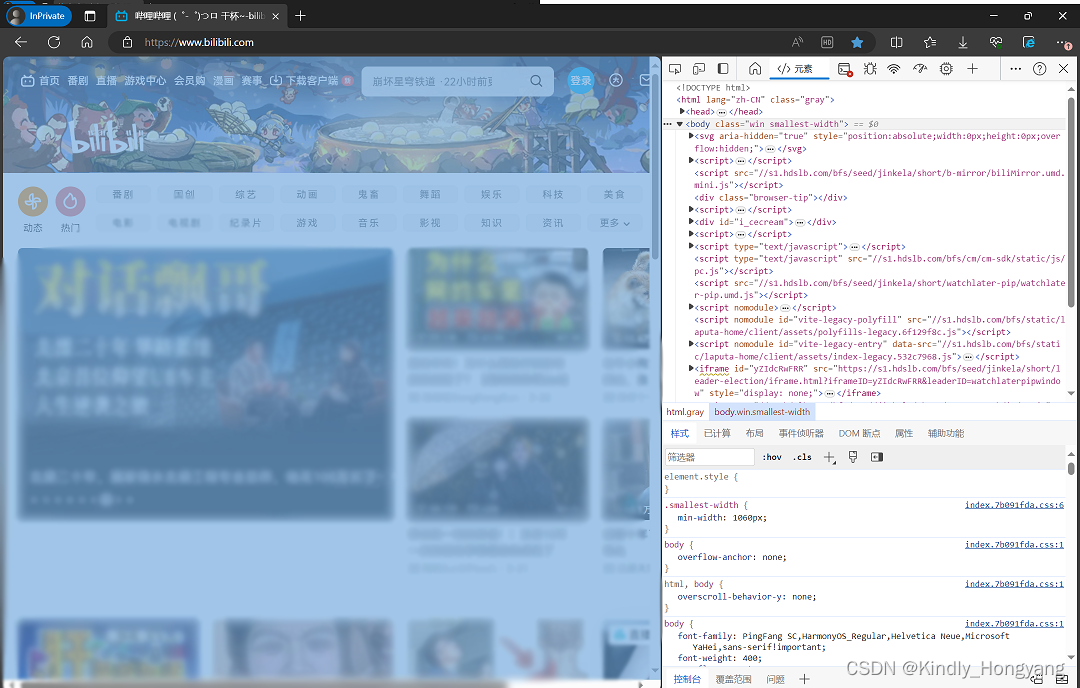The image size is (1080, 688).
Task: Toggle computed styles sidebar icon
Action: [x=877, y=457]
